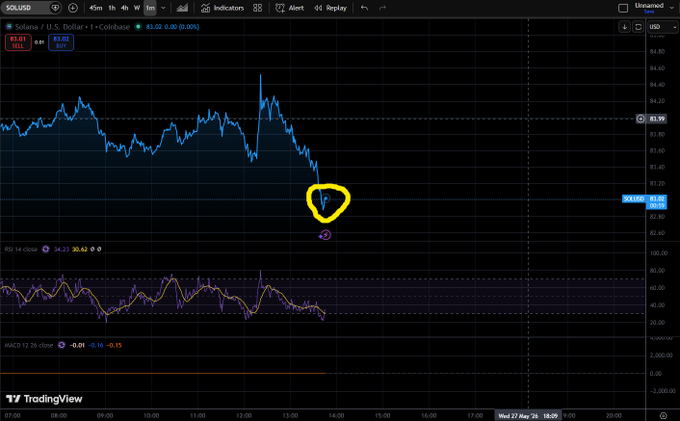
Task: Click the RSI value 34.23
Action: click(61, 249)
